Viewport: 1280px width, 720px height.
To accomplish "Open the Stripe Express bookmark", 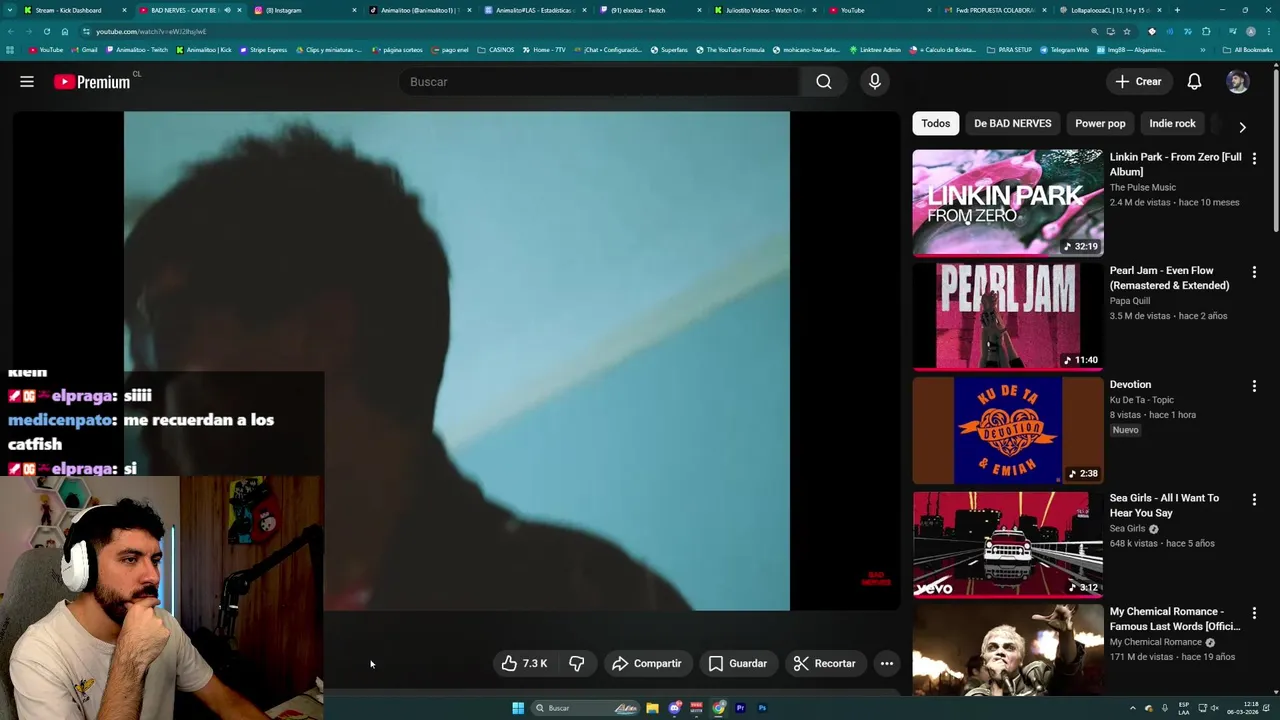I will click(x=263, y=50).
